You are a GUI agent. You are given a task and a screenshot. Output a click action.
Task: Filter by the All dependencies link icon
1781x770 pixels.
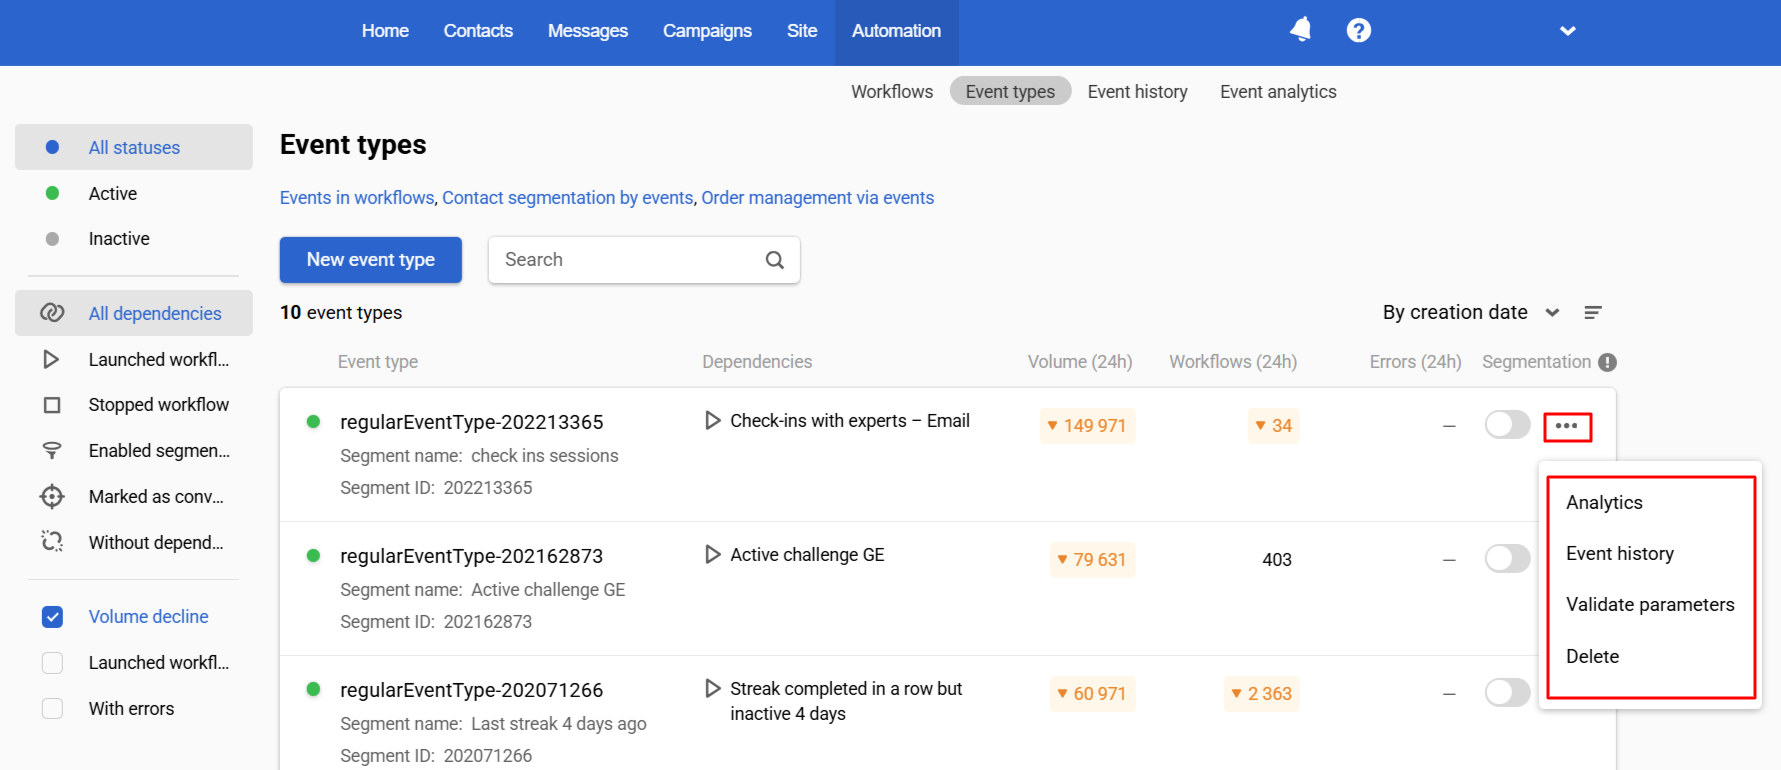(52, 313)
